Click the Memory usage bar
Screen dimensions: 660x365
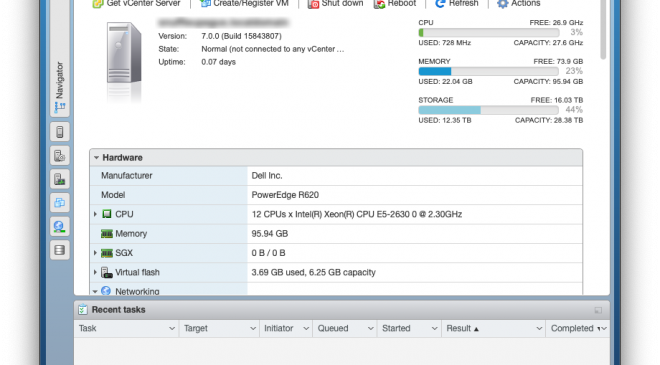click(x=489, y=71)
